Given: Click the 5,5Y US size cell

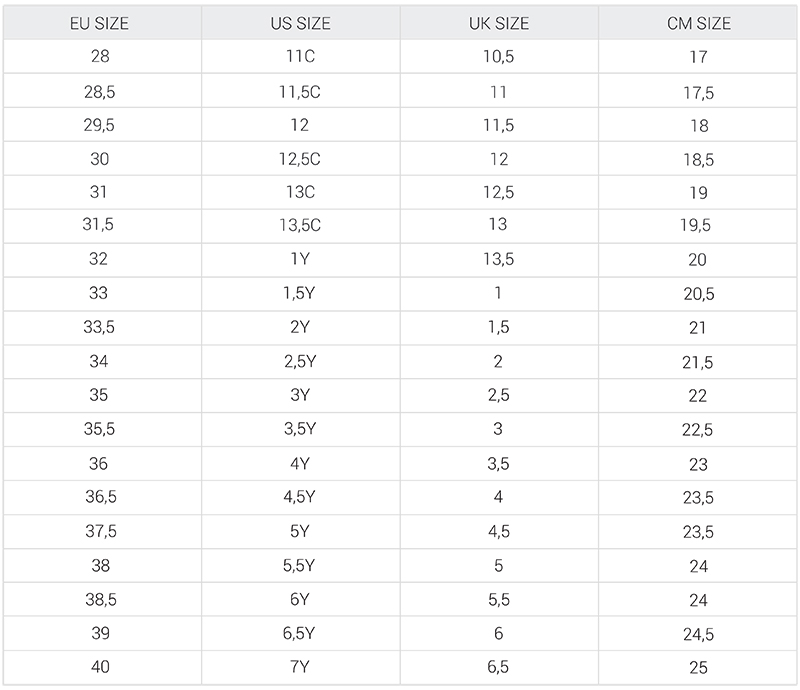Looking at the screenshot, I should 301,565.
